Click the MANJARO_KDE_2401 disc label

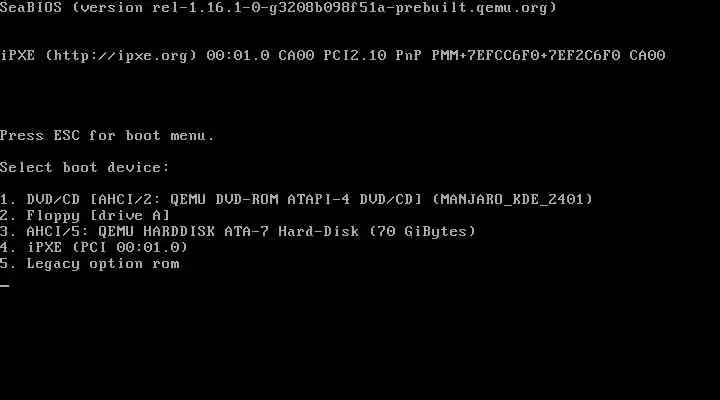(x=512, y=199)
